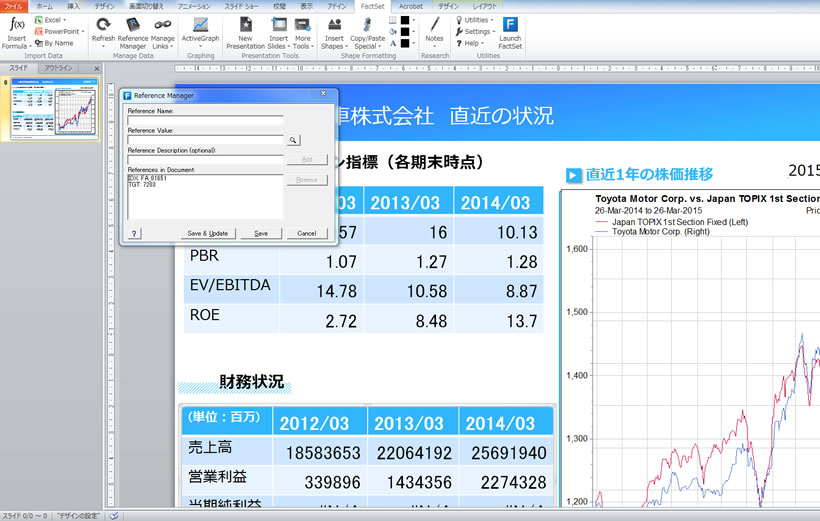The image size is (820, 521).
Task: Click the lookup magnifier button in dialog
Action: [x=293, y=140]
